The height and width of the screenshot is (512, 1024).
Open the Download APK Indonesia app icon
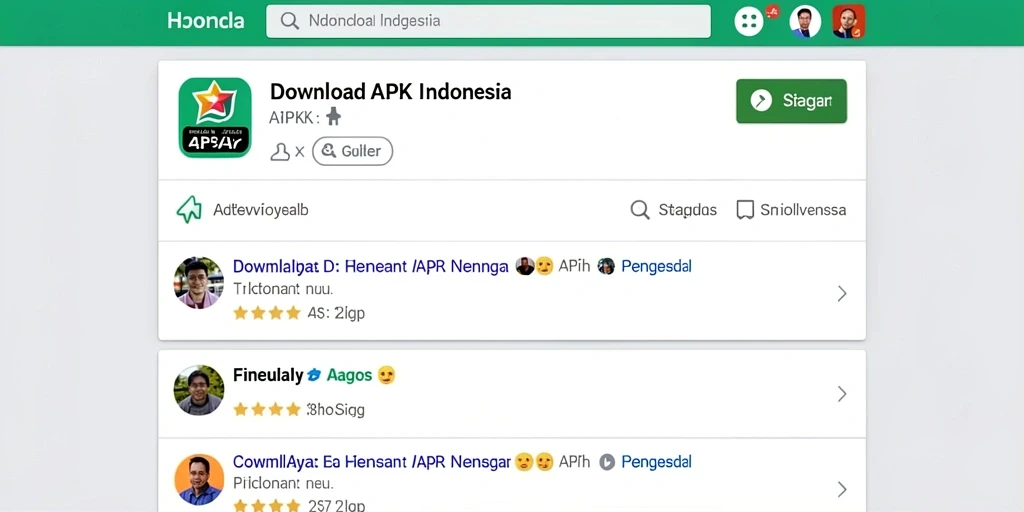(x=215, y=118)
